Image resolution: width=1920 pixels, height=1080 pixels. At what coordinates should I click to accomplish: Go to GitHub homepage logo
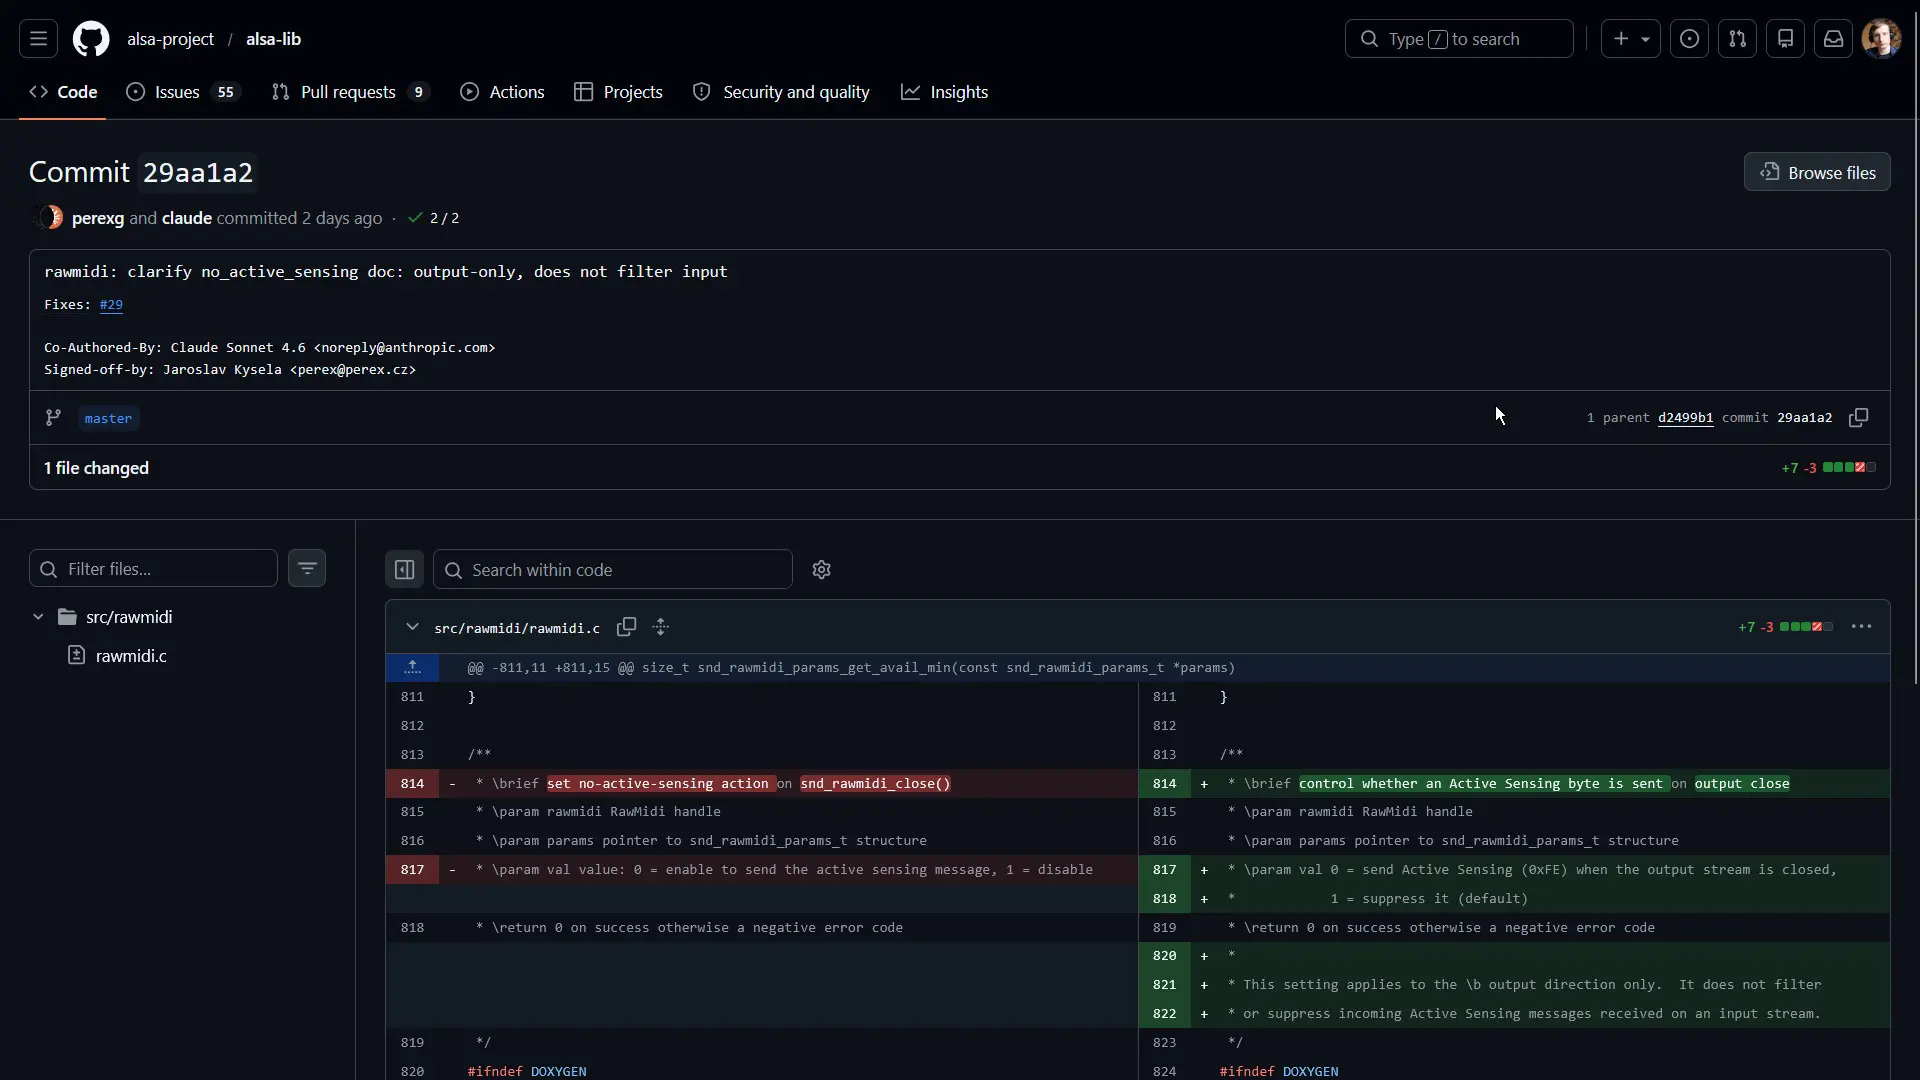click(x=91, y=39)
